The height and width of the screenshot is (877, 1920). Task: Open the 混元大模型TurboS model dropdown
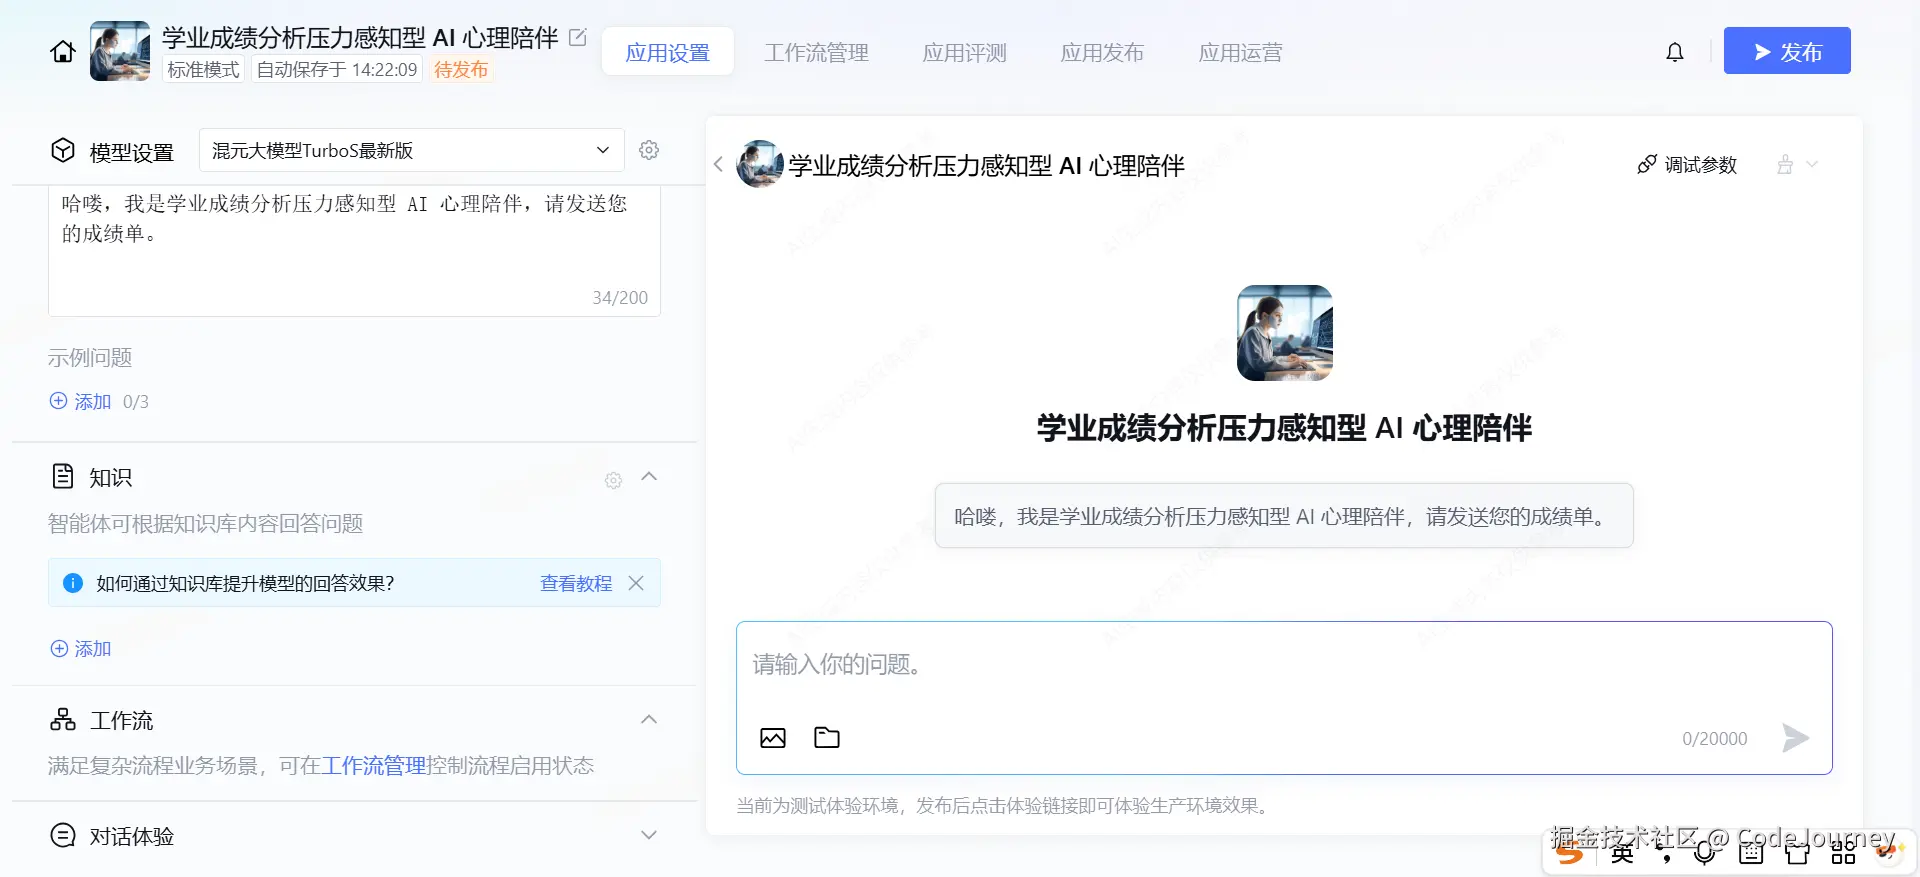tap(412, 150)
